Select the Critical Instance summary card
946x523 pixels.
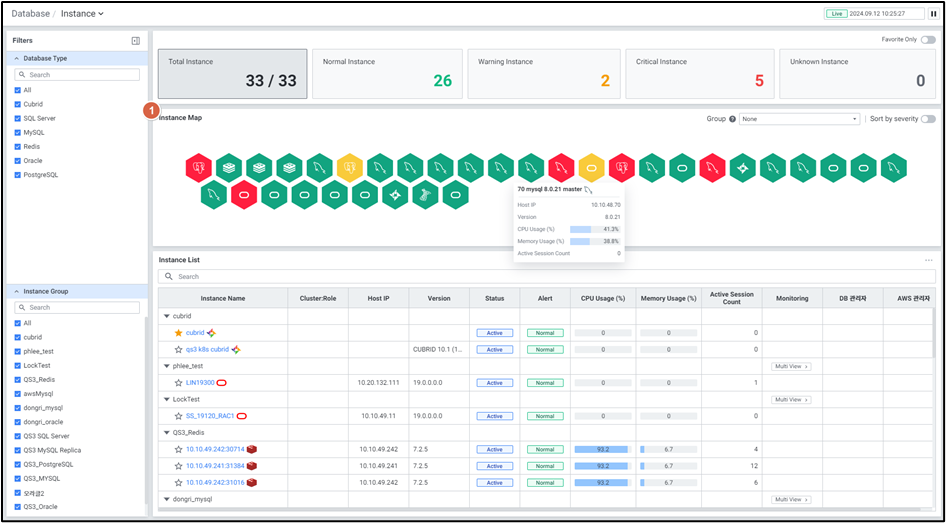[698, 73]
